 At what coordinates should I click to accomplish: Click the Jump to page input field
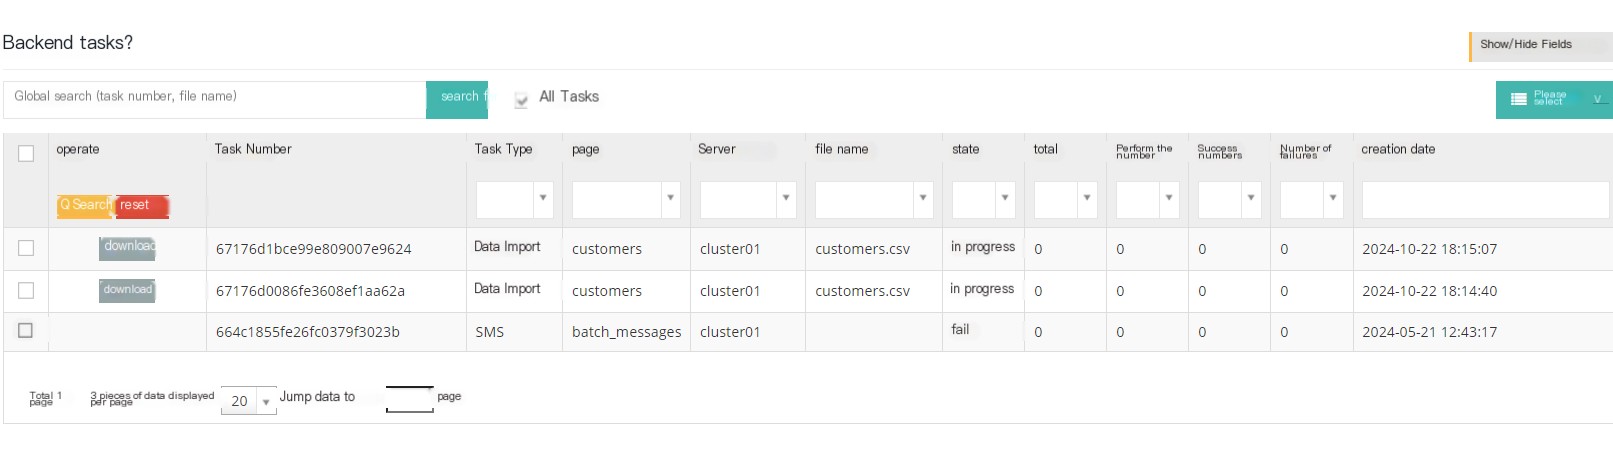click(x=410, y=399)
